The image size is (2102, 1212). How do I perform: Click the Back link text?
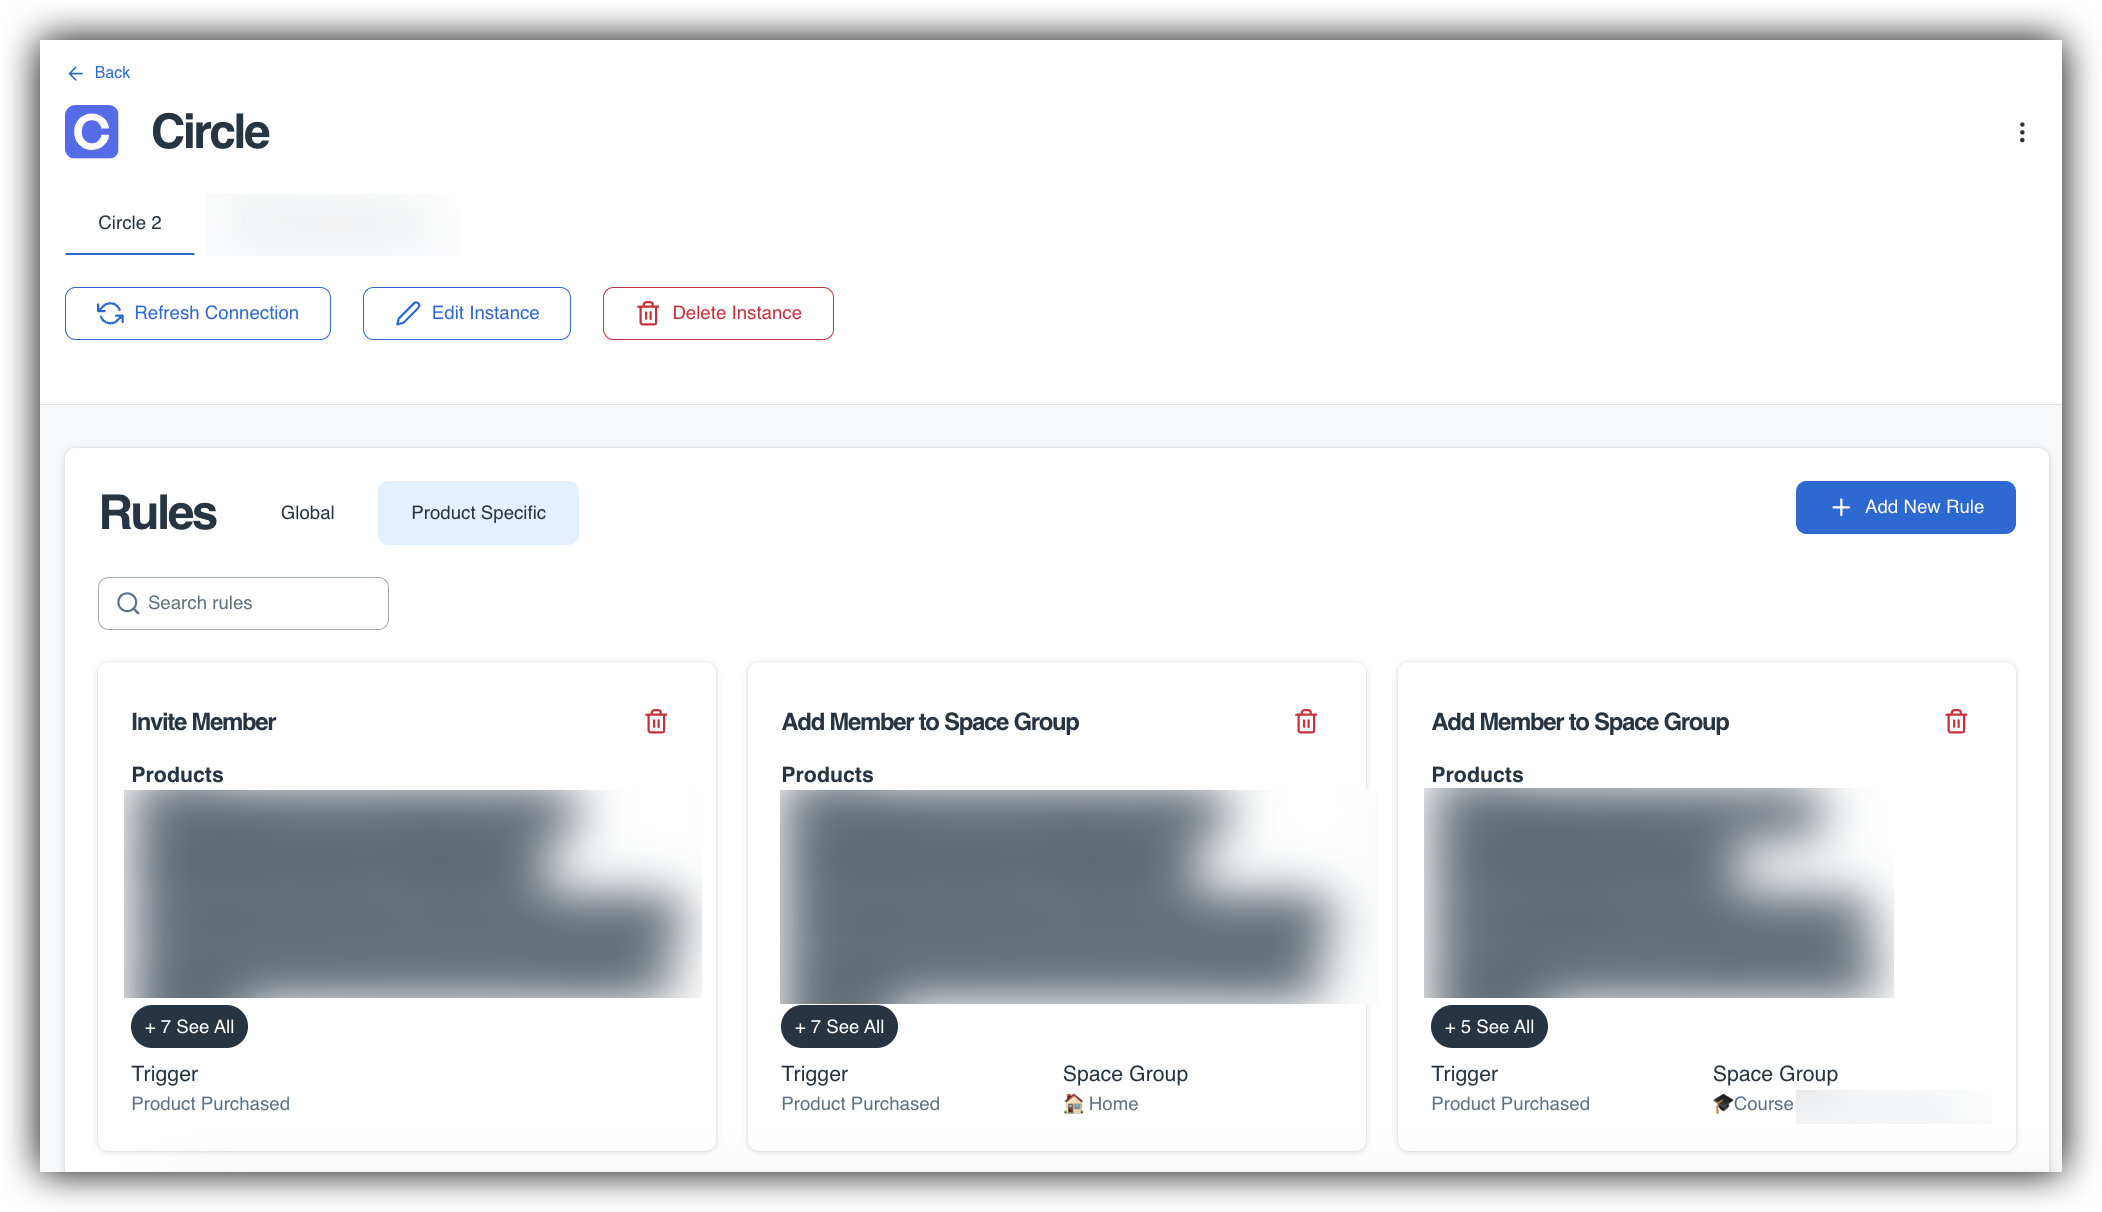(112, 73)
